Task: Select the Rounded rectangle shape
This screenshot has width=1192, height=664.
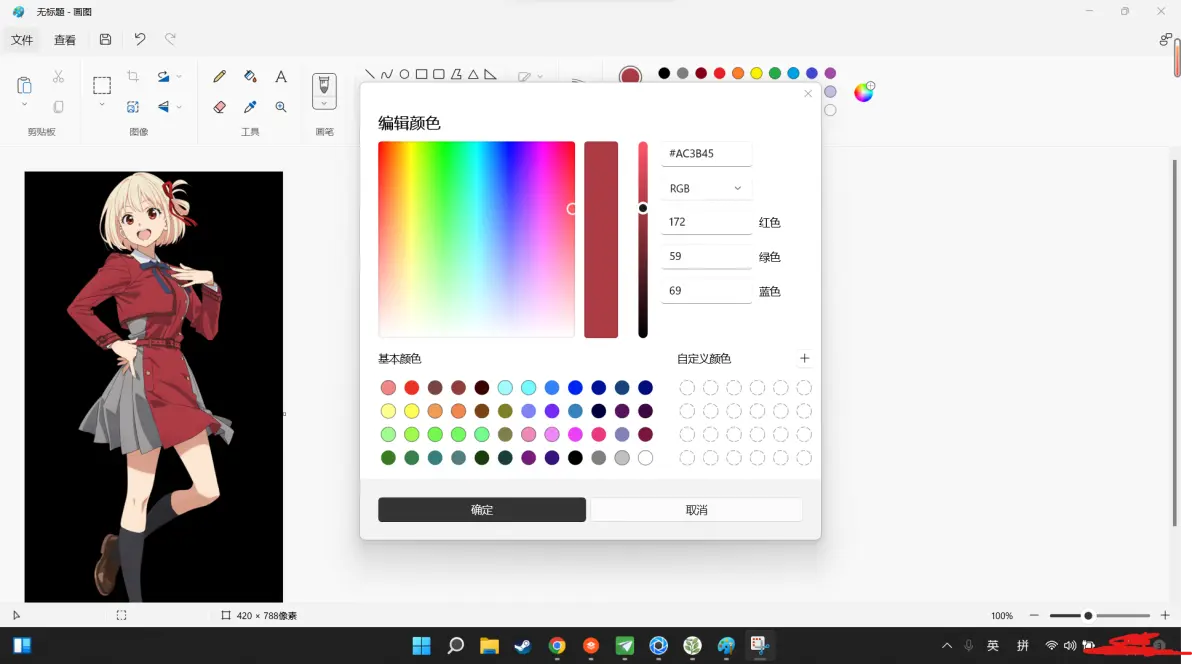Action: coord(439,75)
